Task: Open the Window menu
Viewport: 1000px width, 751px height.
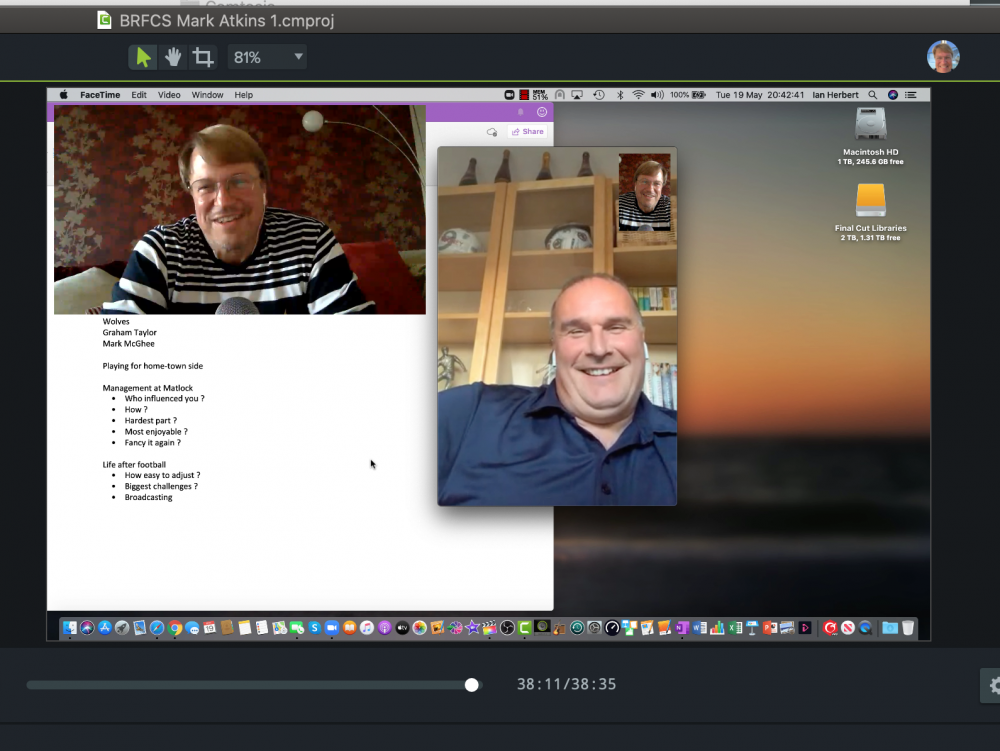Action: 207,95
